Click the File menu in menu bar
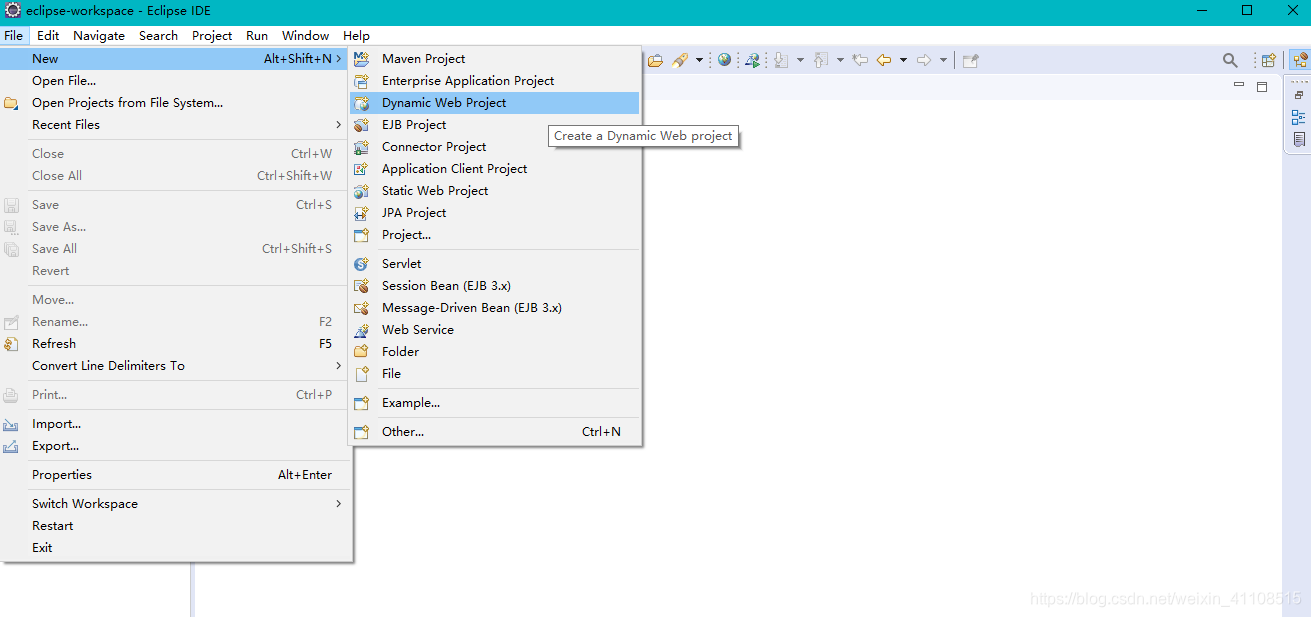 click(x=13, y=35)
